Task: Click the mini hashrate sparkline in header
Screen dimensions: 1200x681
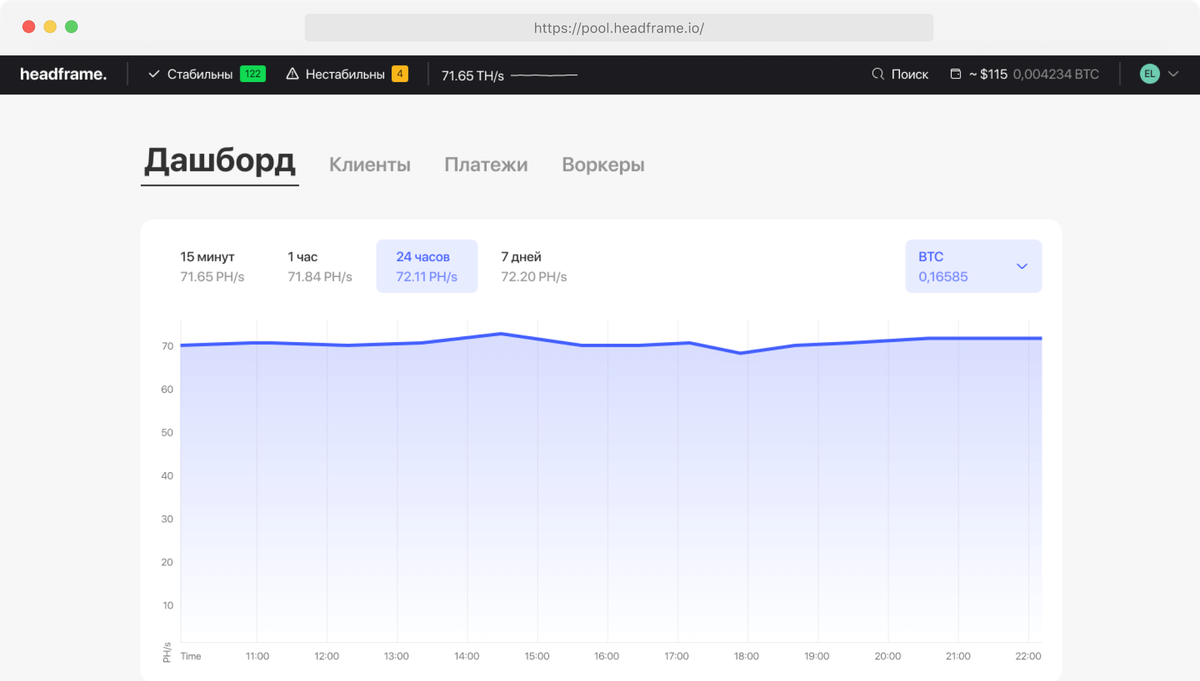Action: coord(544,75)
